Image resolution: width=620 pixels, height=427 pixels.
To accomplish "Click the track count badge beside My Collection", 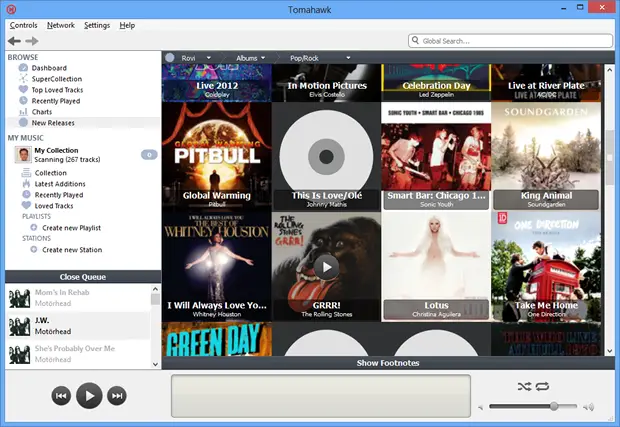I will (149, 155).
